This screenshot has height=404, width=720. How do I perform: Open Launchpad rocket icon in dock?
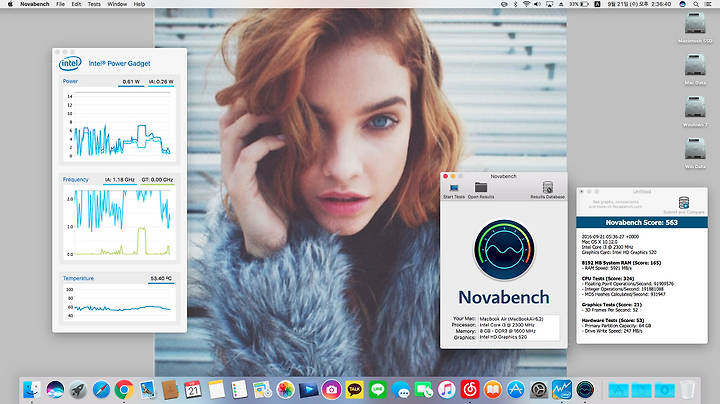pos(78,390)
